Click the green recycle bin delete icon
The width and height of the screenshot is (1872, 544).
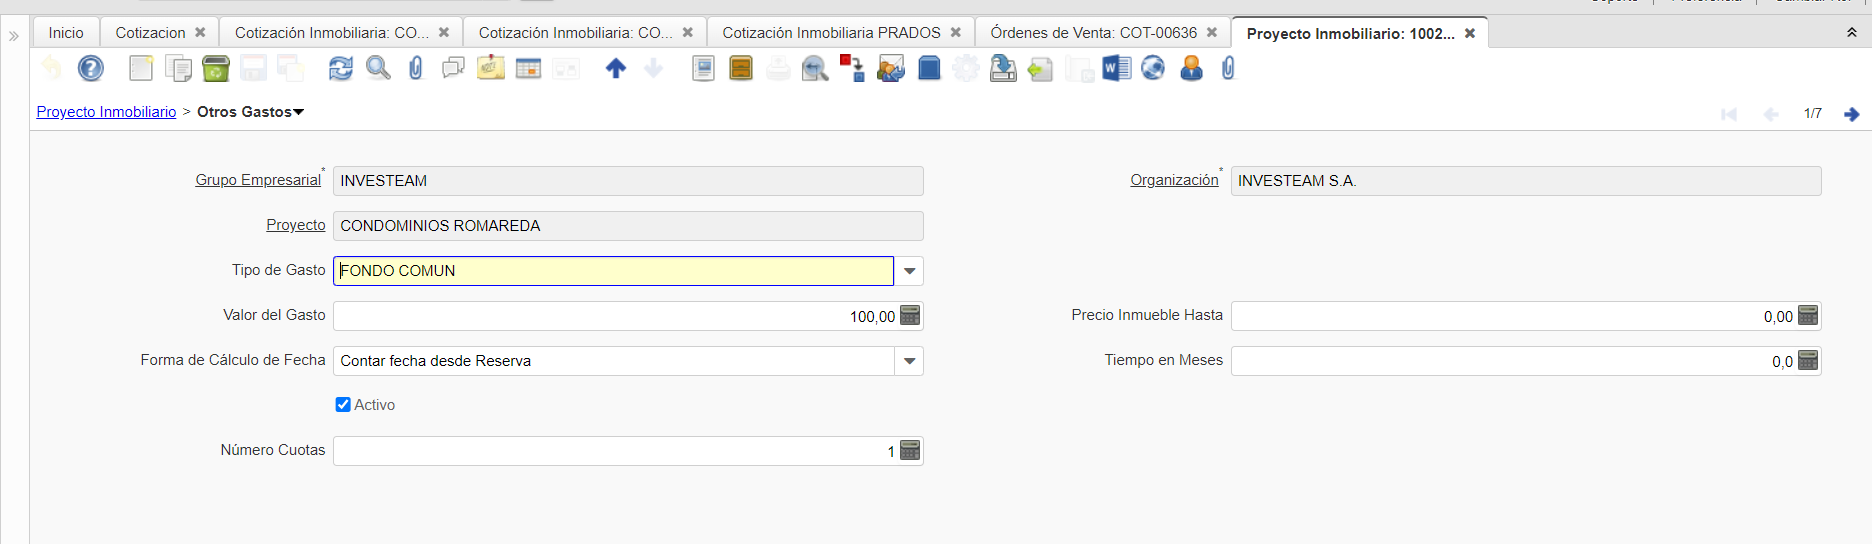pyautogui.click(x=215, y=68)
